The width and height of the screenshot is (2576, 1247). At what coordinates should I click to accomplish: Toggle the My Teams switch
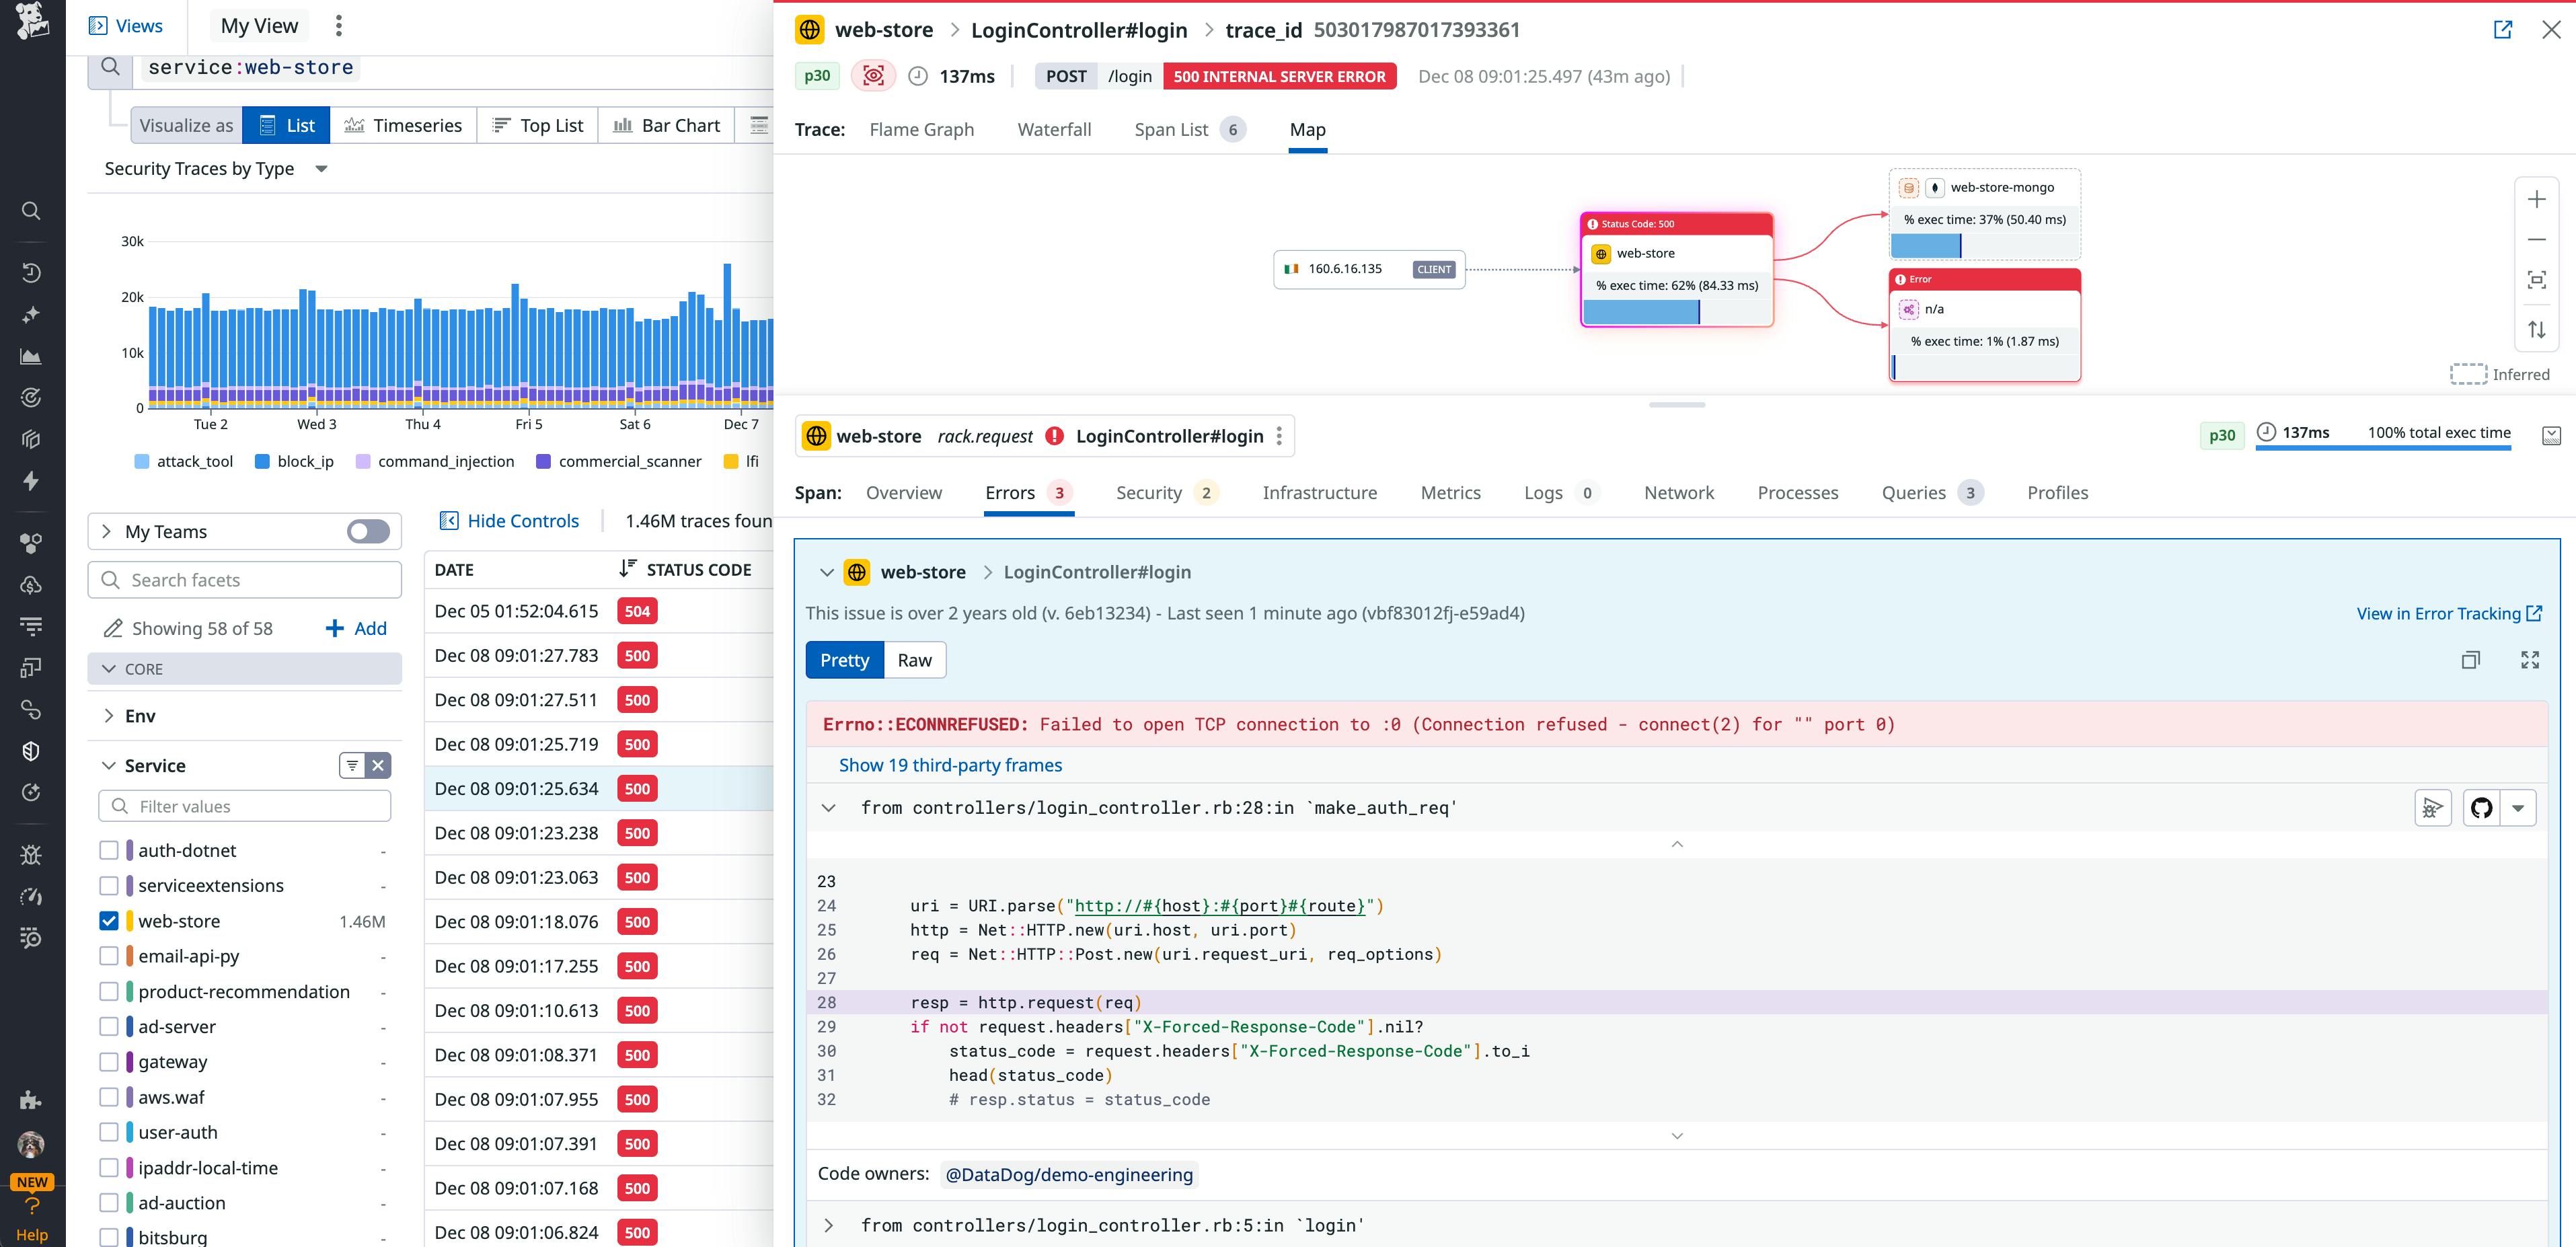click(x=367, y=531)
